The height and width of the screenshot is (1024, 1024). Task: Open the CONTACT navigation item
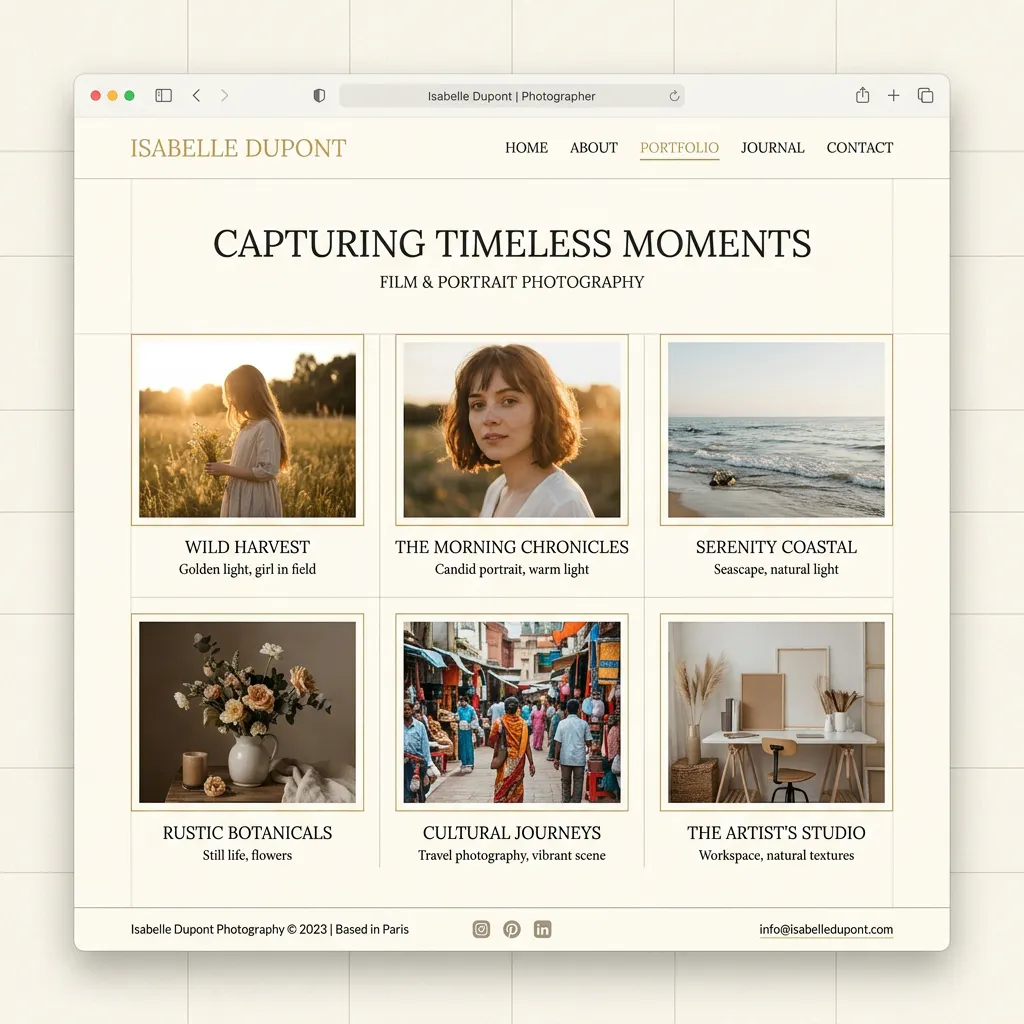point(859,148)
